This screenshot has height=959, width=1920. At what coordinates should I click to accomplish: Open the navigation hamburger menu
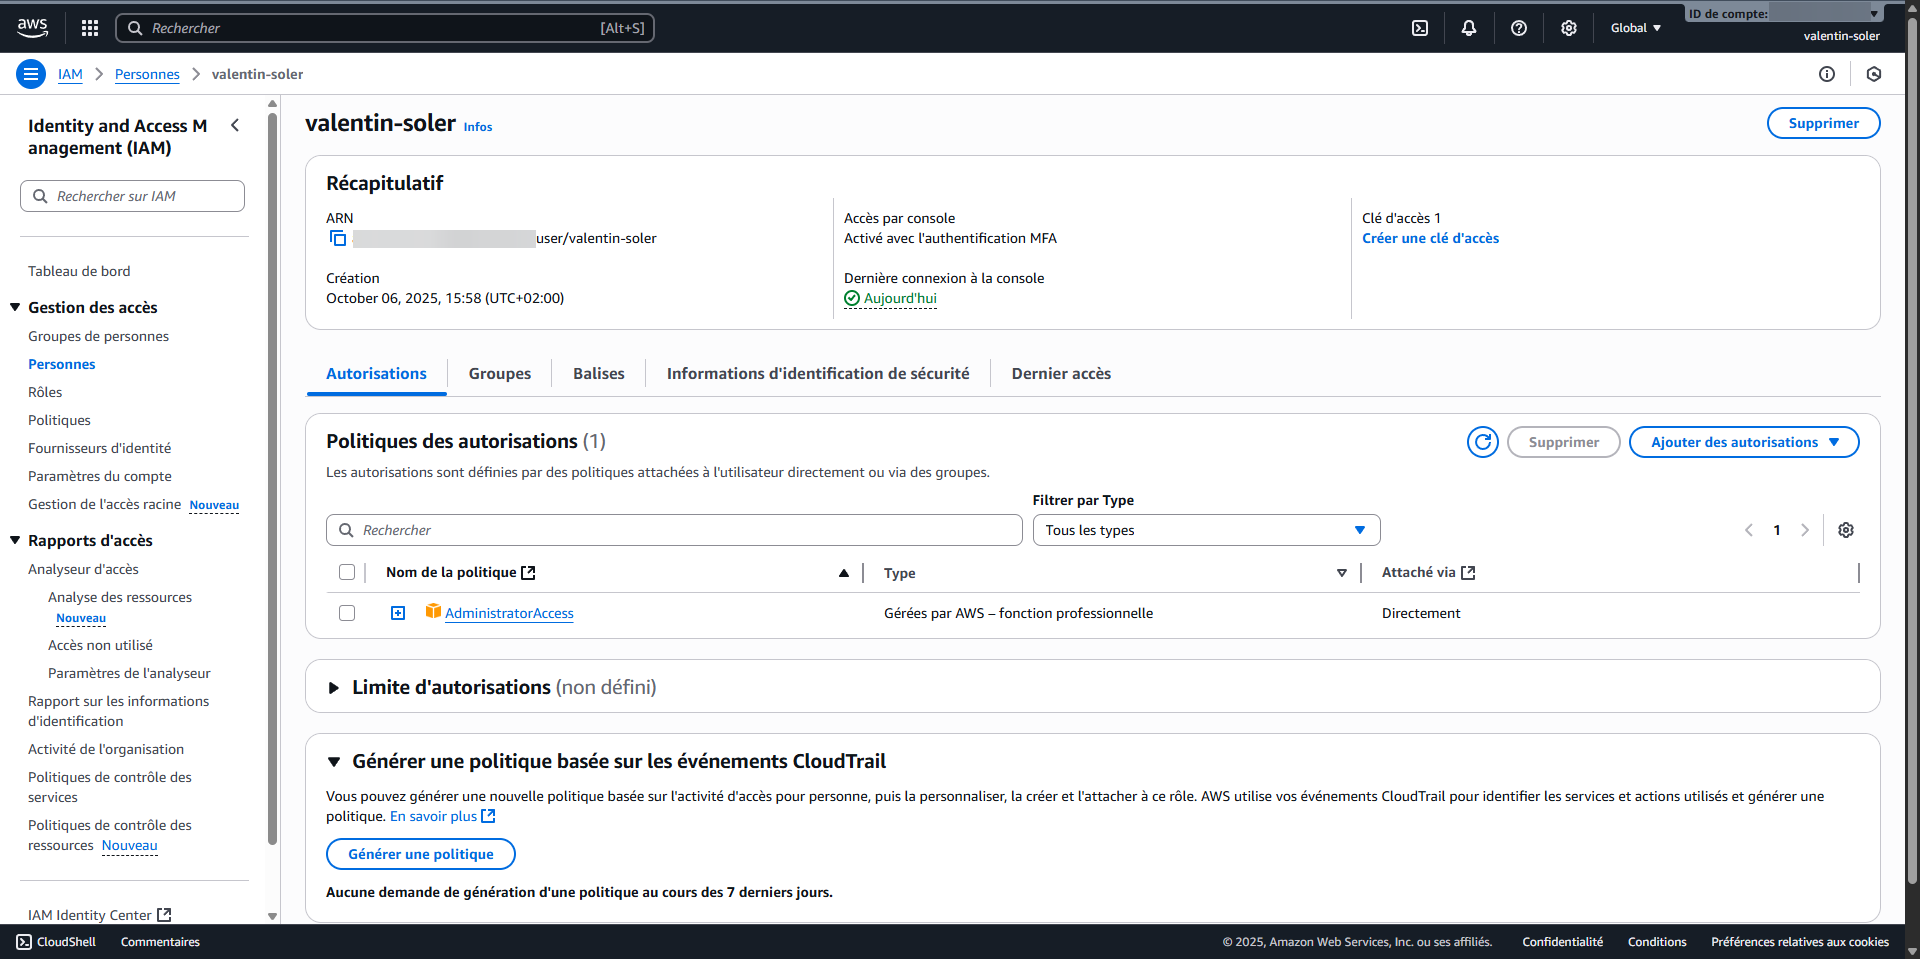pos(31,74)
